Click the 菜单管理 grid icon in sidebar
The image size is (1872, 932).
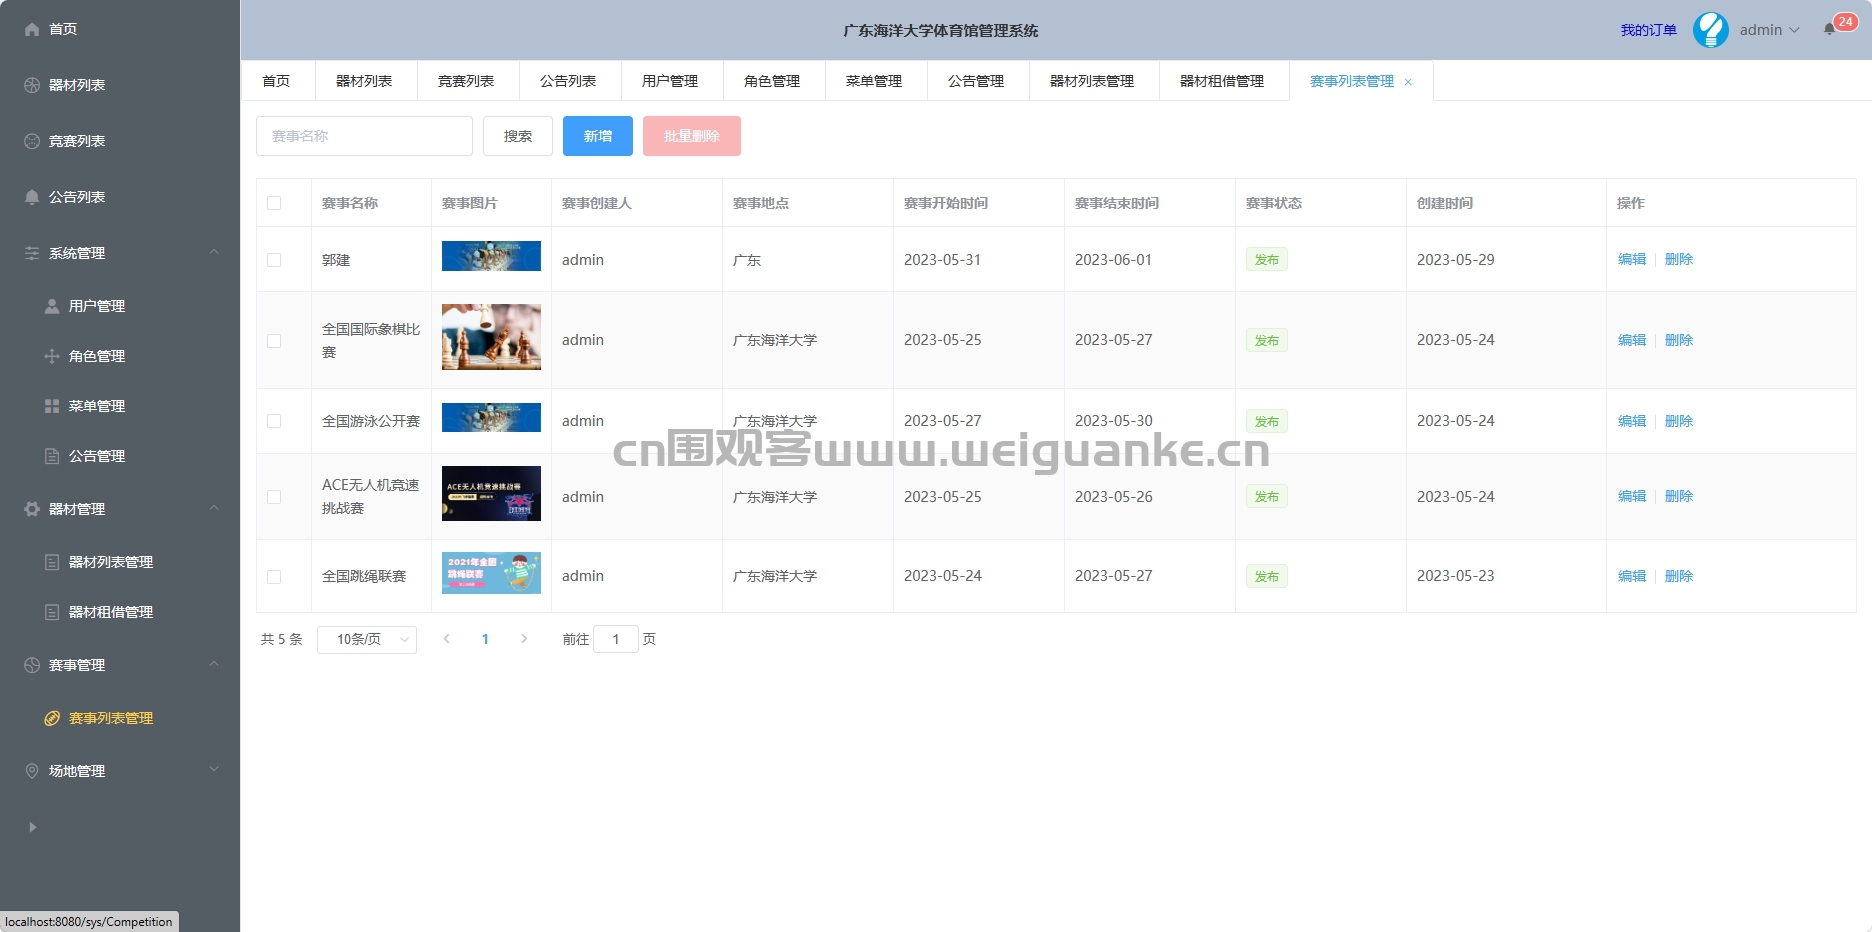pyautogui.click(x=52, y=406)
